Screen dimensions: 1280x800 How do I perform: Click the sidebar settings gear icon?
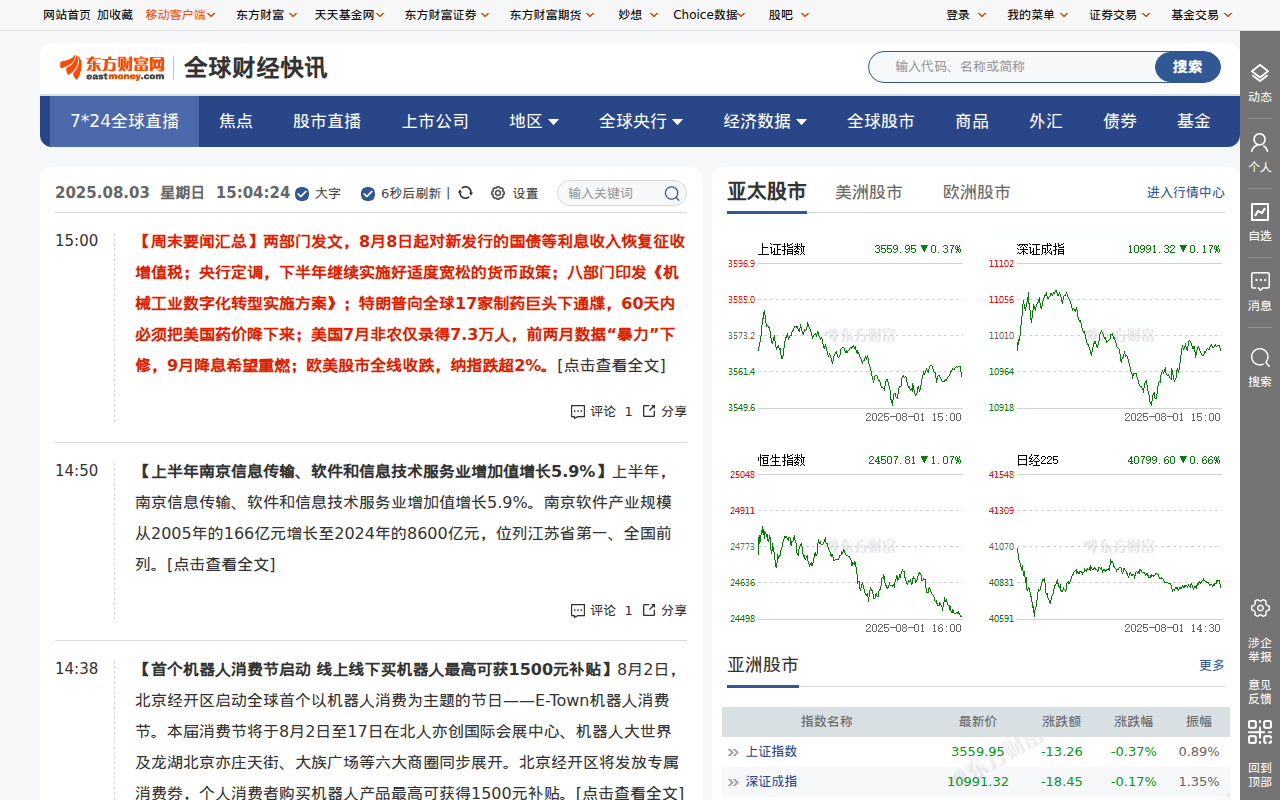point(1260,607)
